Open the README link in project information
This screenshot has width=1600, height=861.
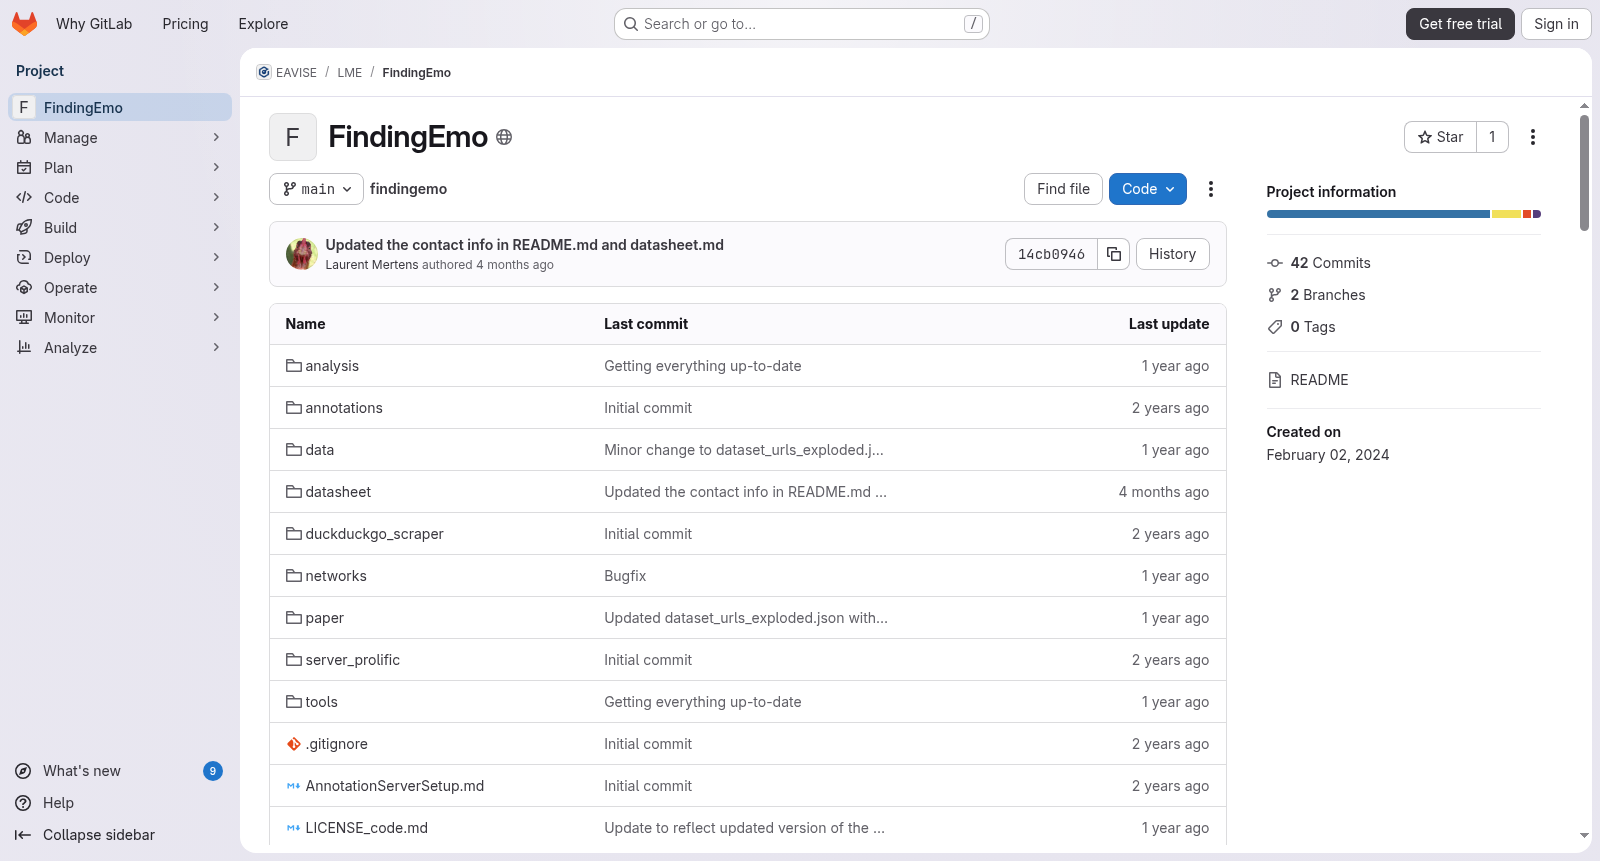1319,380
